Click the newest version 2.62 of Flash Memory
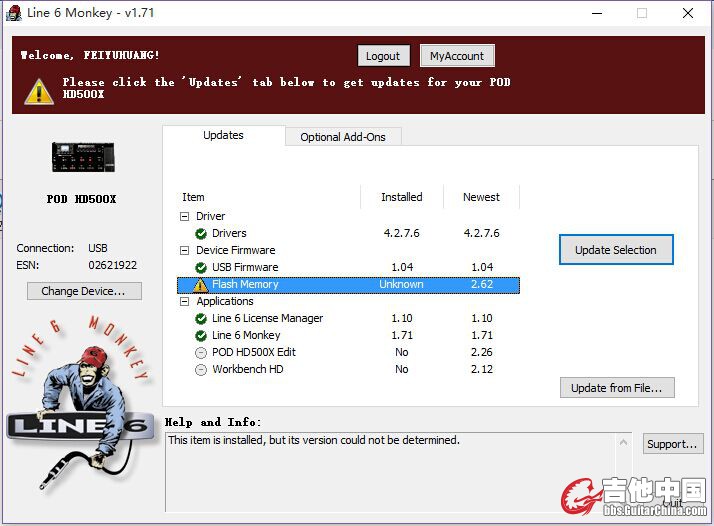714x526 pixels. [x=482, y=285]
